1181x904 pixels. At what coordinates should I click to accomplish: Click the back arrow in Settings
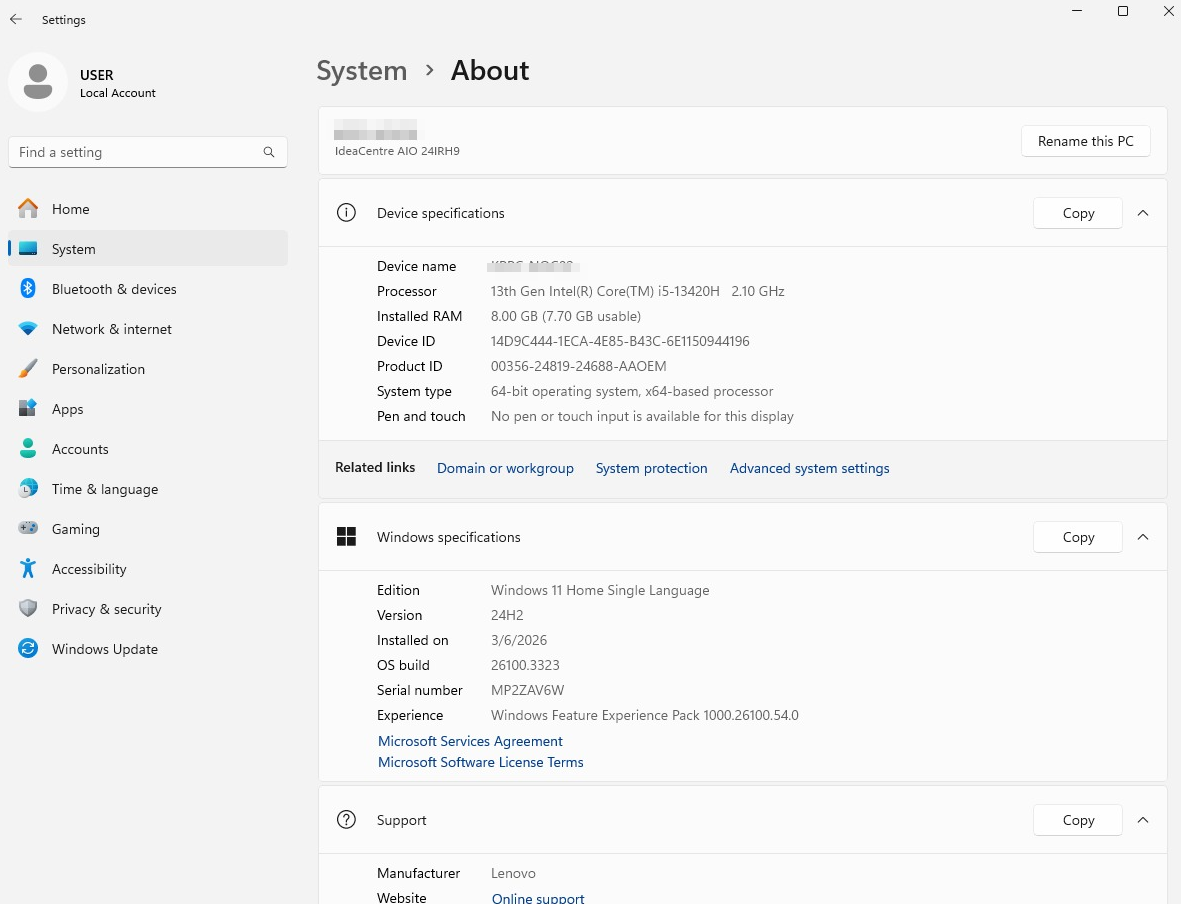[16, 20]
